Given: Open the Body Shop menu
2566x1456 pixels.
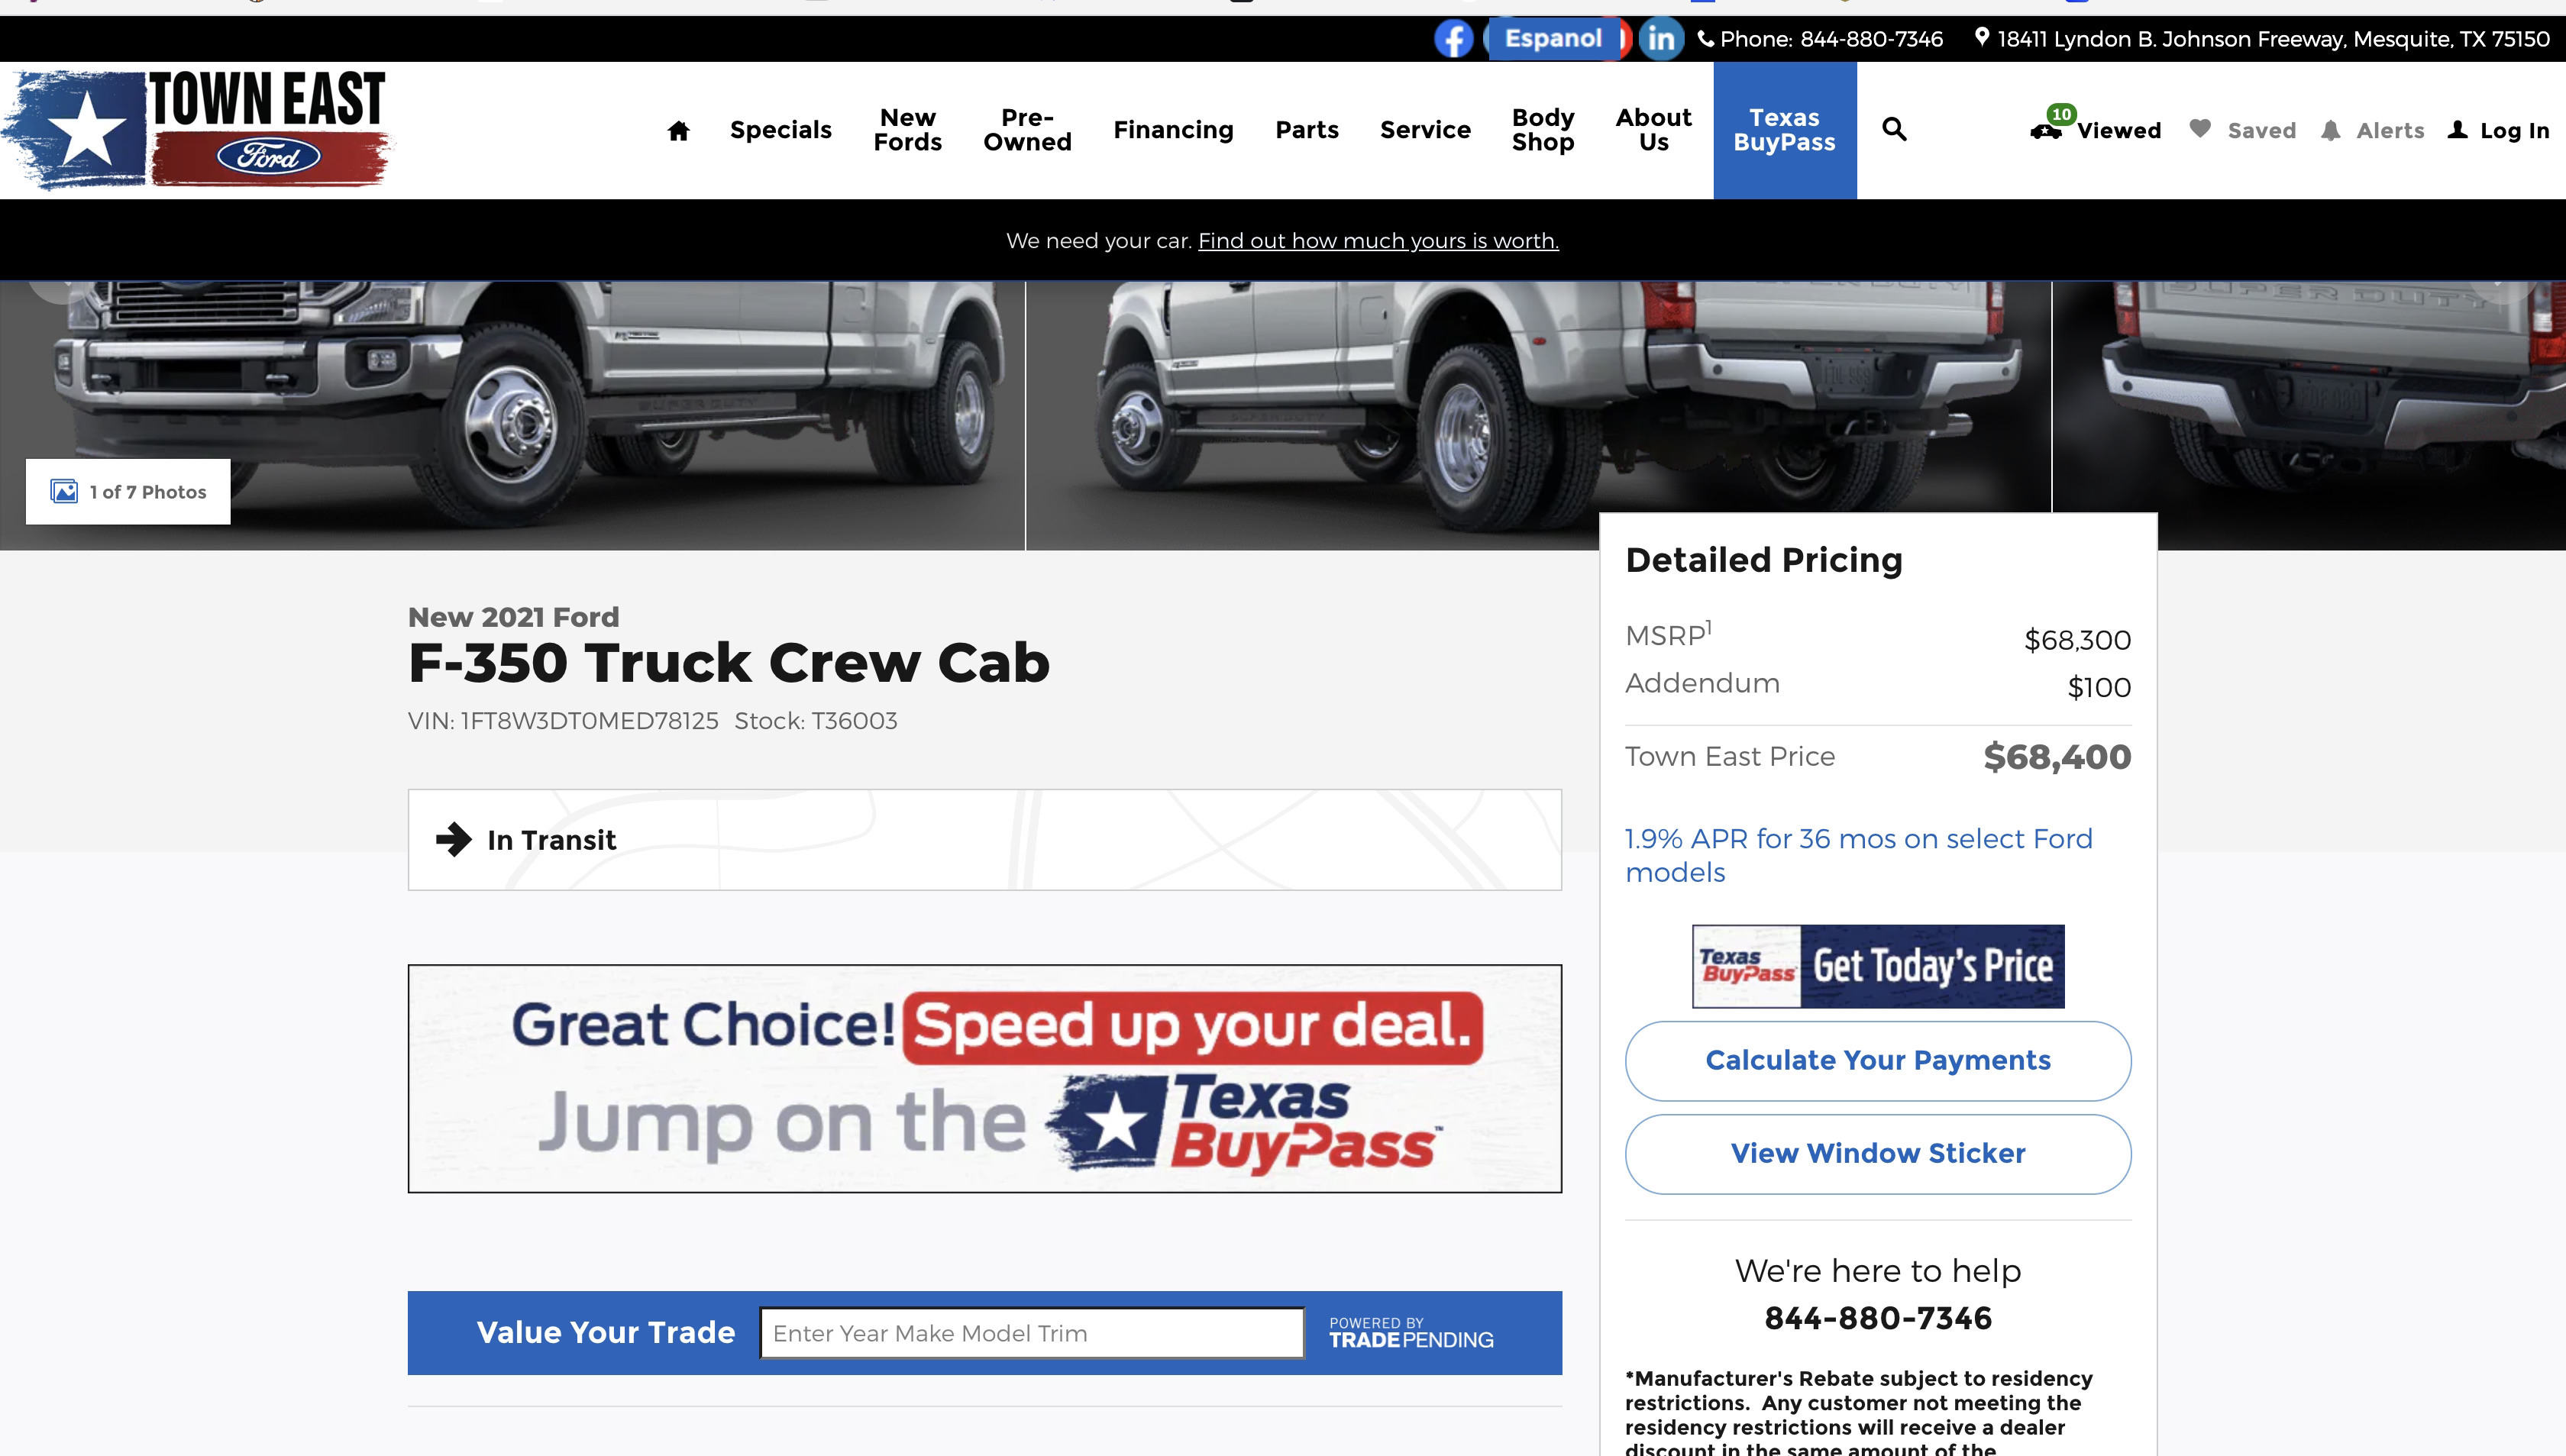Looking at the screenshot, I should point(1543,130).
